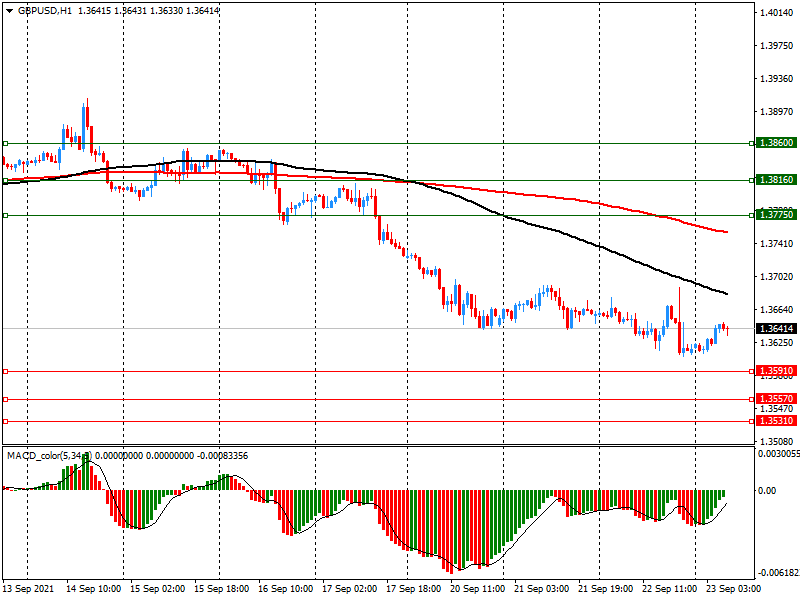Click the time axis label 15 Sep 18:00
Image resolution: width=800 pixels, height=600 pixels.
tap(221, 589)
